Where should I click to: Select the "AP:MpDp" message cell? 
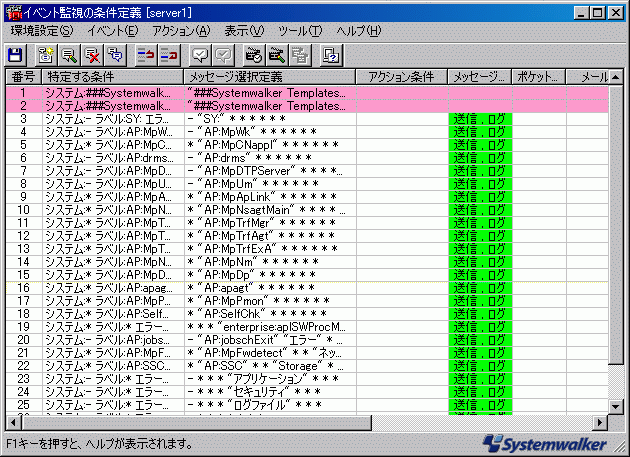[x=270, y=275]
